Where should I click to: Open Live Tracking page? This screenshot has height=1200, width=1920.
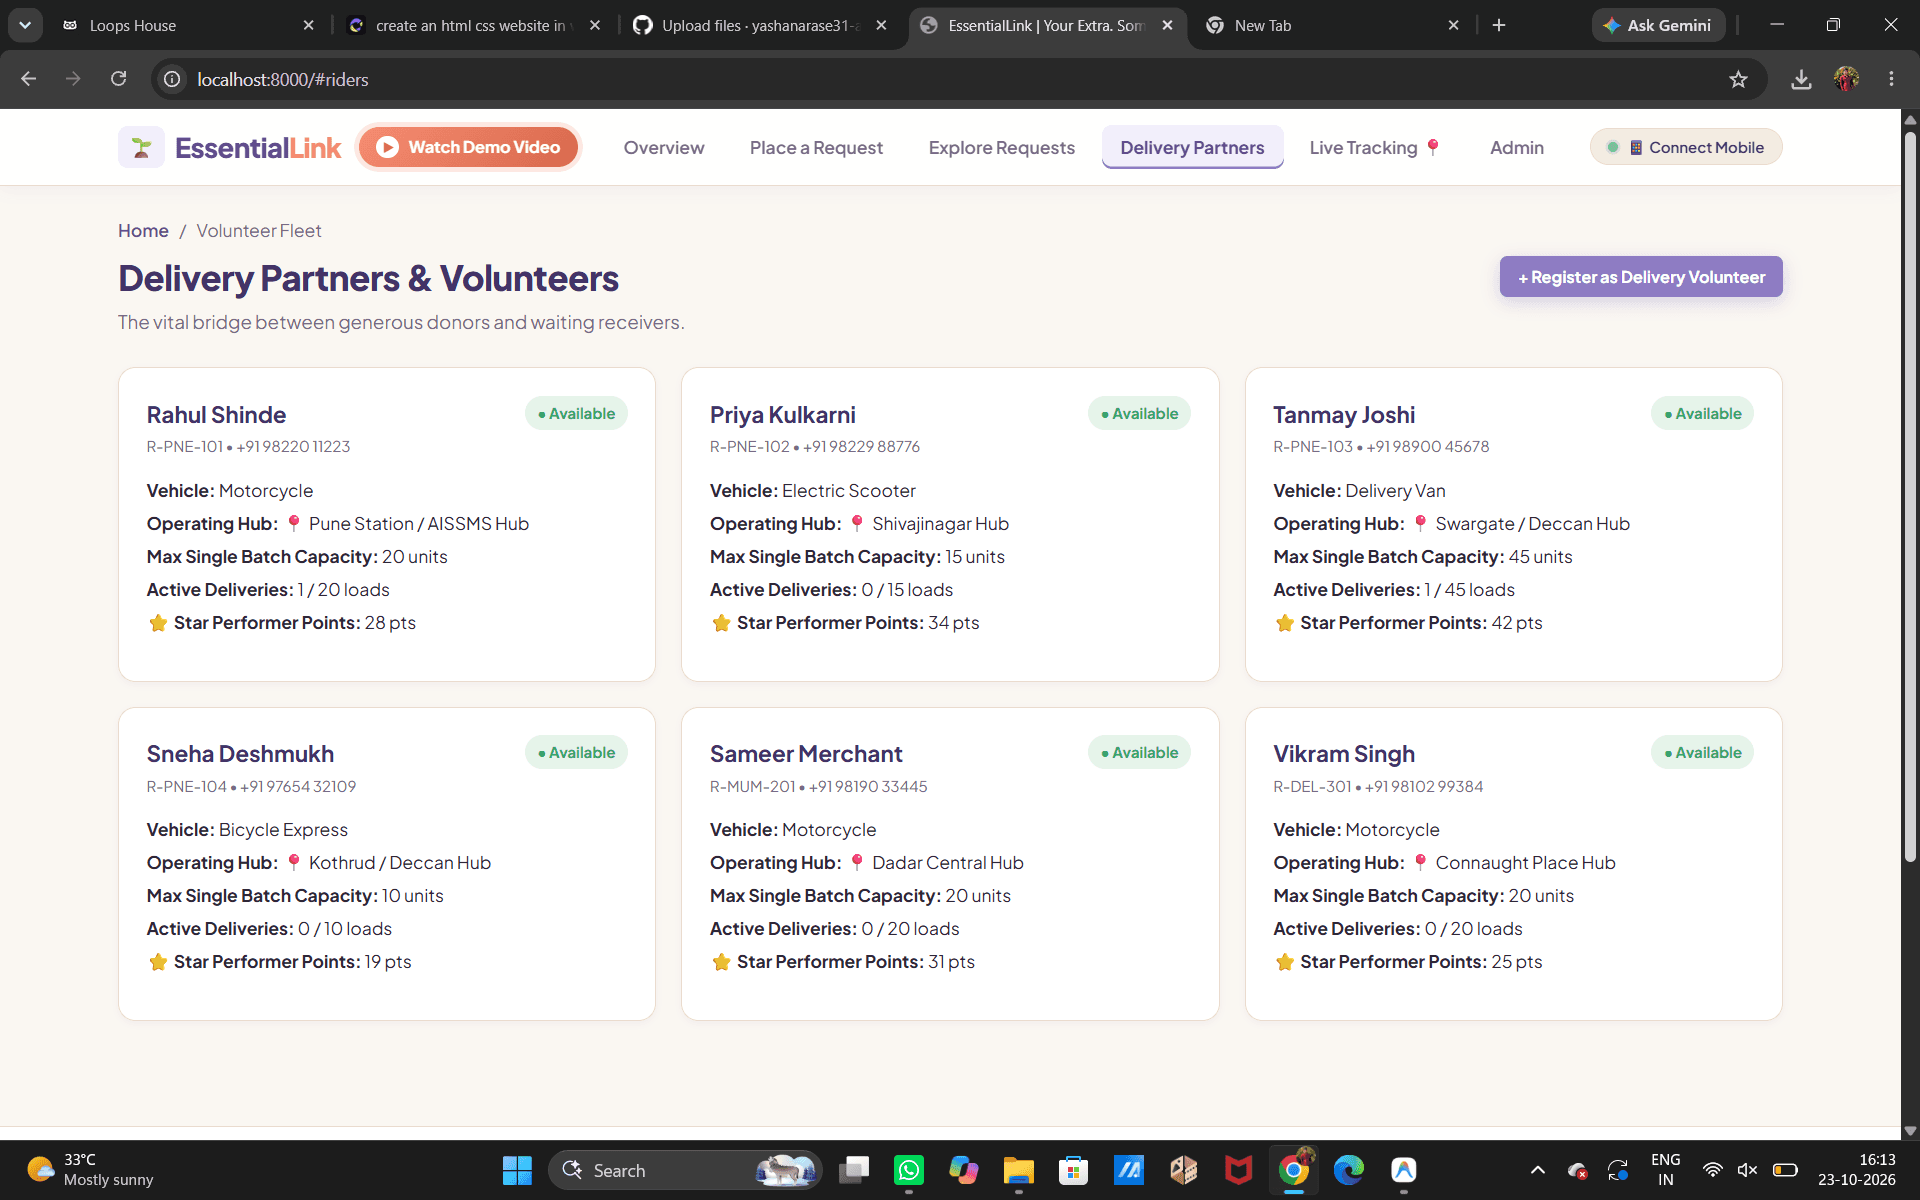1374,148
